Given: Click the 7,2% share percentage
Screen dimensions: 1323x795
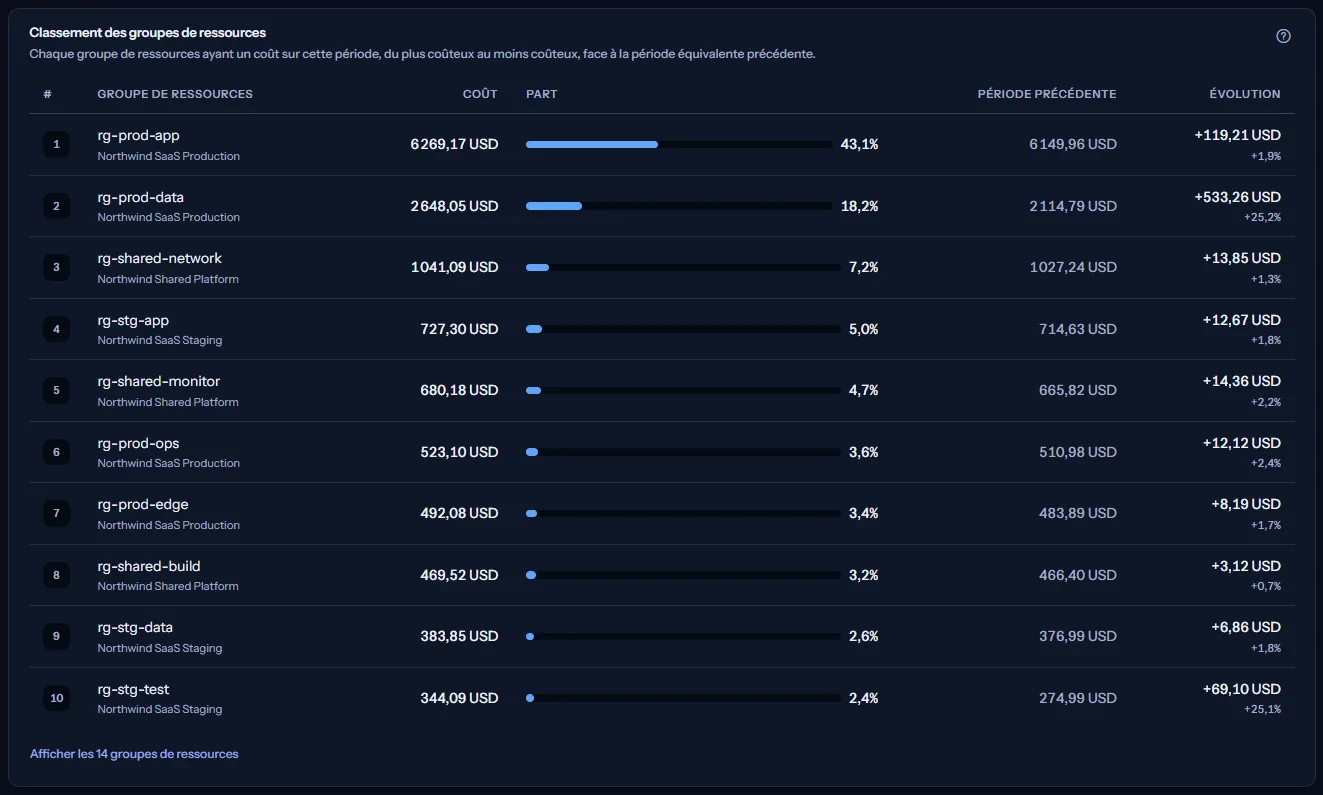Looking at the screenshot, I should (864, 267).
